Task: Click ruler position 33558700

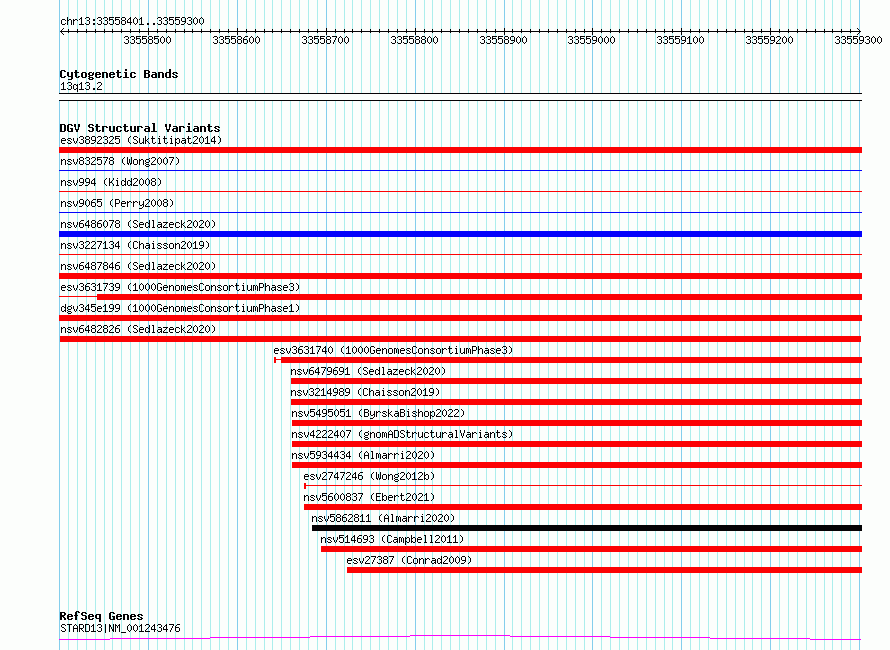Action: tap(325, 40)
